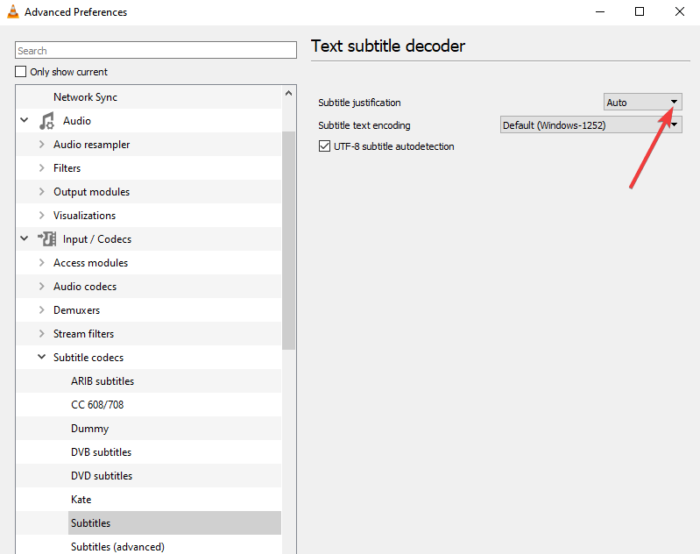
Task: Click the Text subtitle decoder heading
Action: [388, 46]
